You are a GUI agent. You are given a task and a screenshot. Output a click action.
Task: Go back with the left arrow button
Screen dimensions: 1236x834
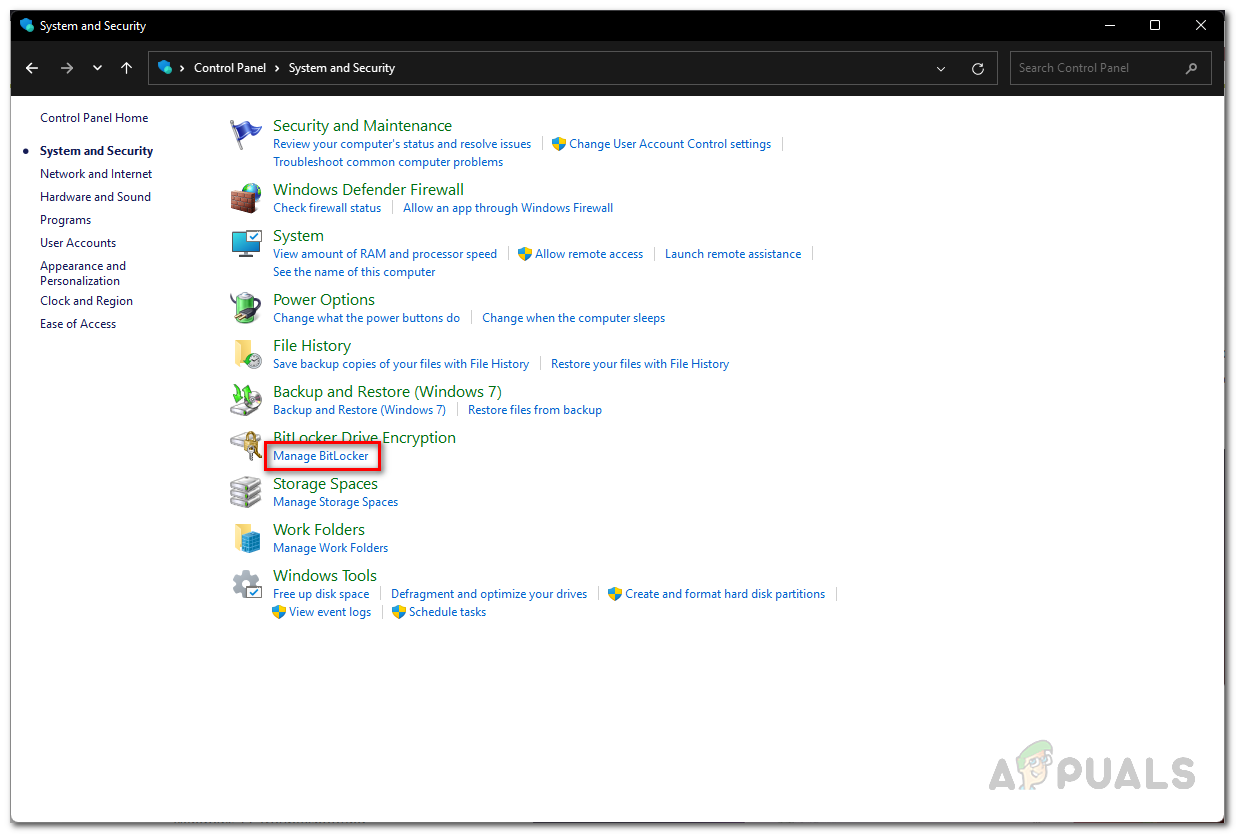click(x=32, y=68)
